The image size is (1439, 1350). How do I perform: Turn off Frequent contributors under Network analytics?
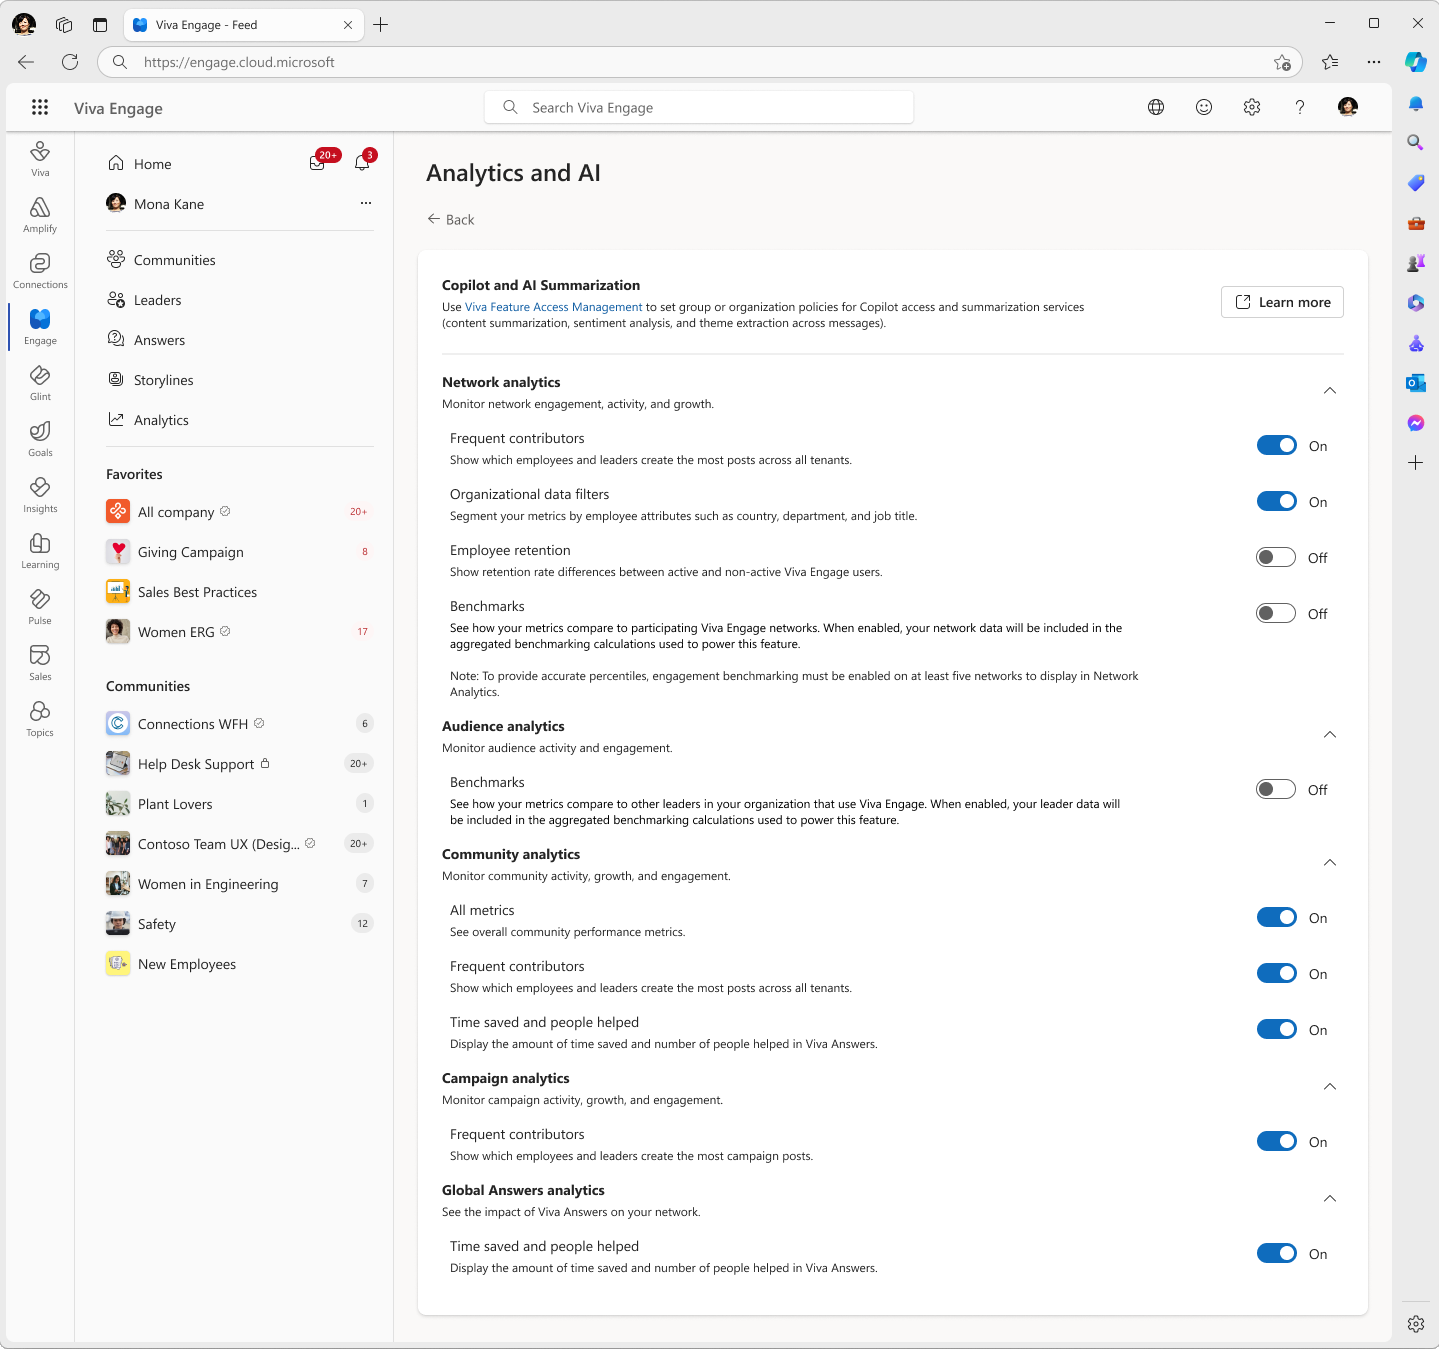point(1276,445)
